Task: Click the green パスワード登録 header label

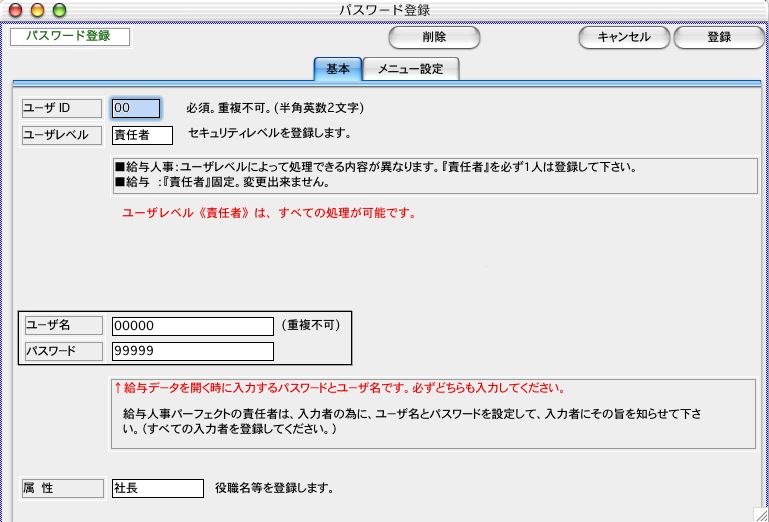Action: tap(69, 36)
